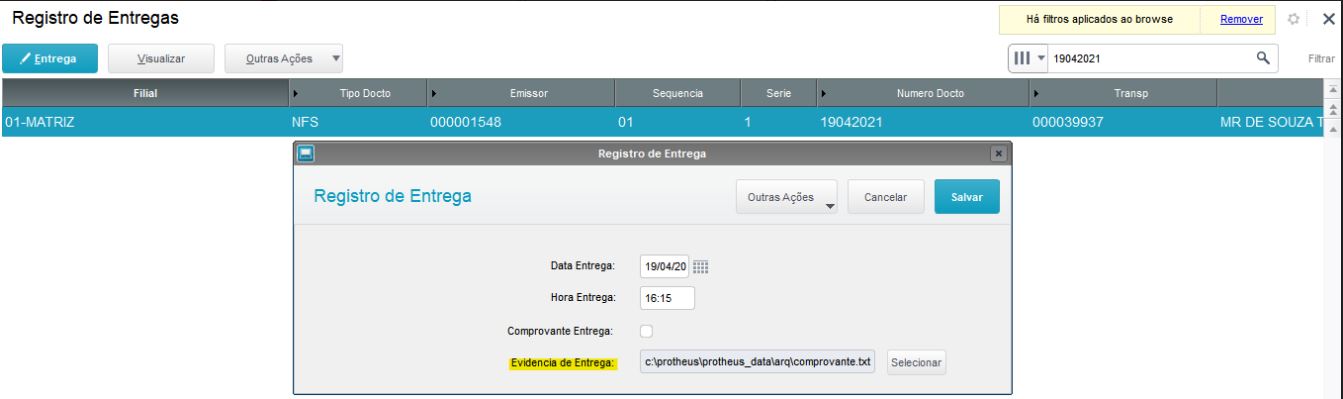Click the MR DE SOUZA cell
Viewport: 1343px width, 399px height.
pyautogui.click(x=1269, y=122)
